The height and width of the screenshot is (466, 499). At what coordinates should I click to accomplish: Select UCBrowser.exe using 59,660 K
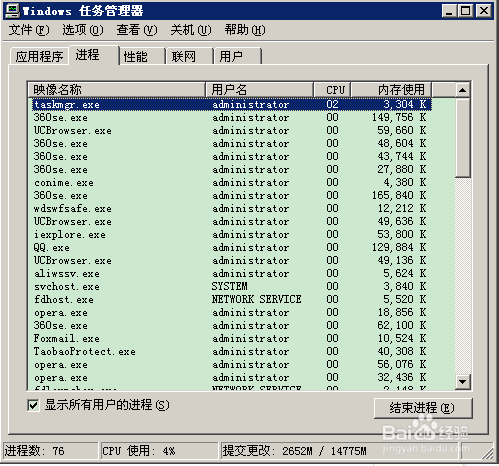click(x=232, y=130)
